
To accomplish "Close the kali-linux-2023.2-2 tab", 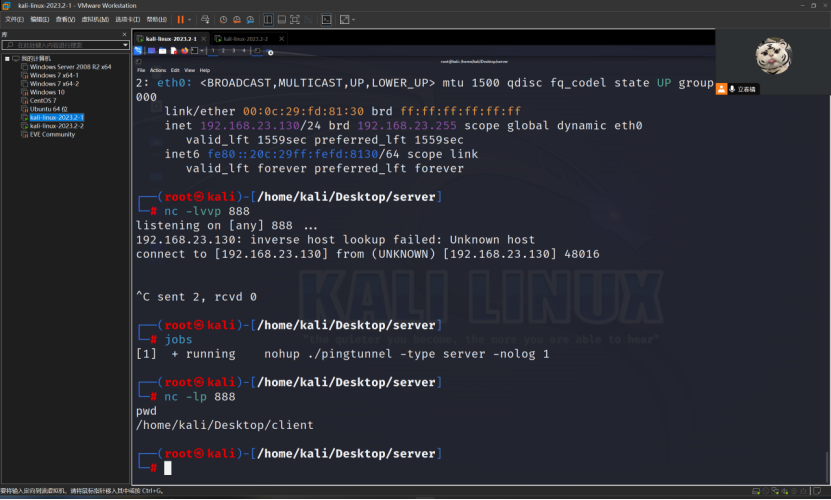I will point(281,39).
